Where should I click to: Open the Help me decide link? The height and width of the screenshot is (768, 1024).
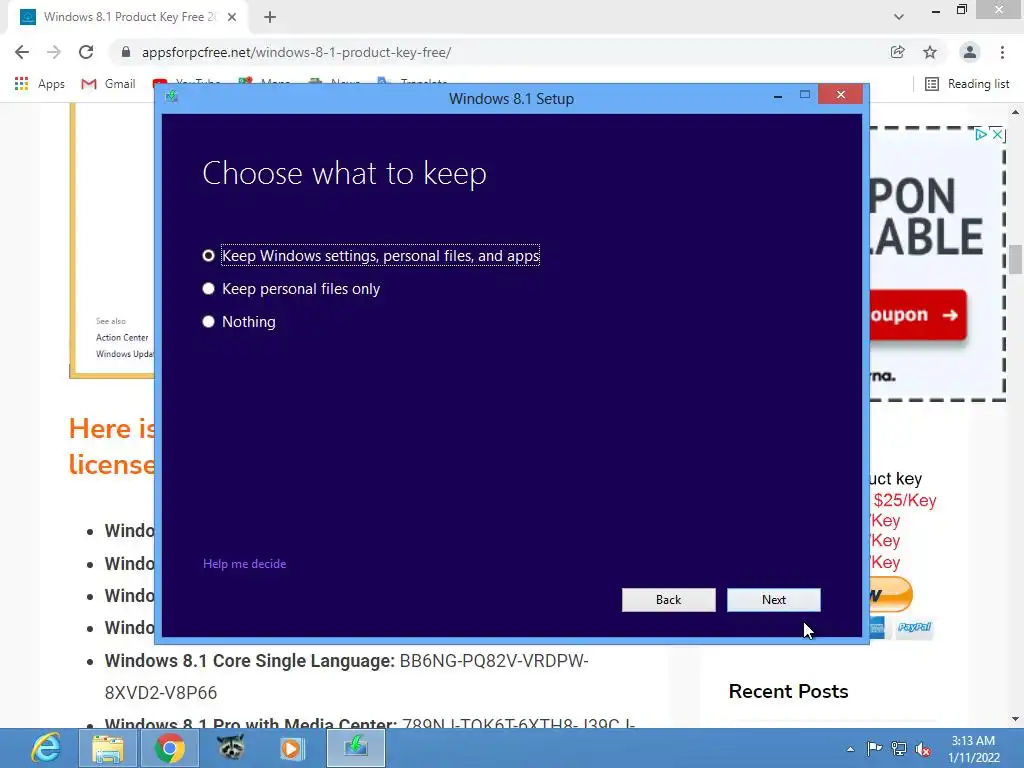coord(244,564)
